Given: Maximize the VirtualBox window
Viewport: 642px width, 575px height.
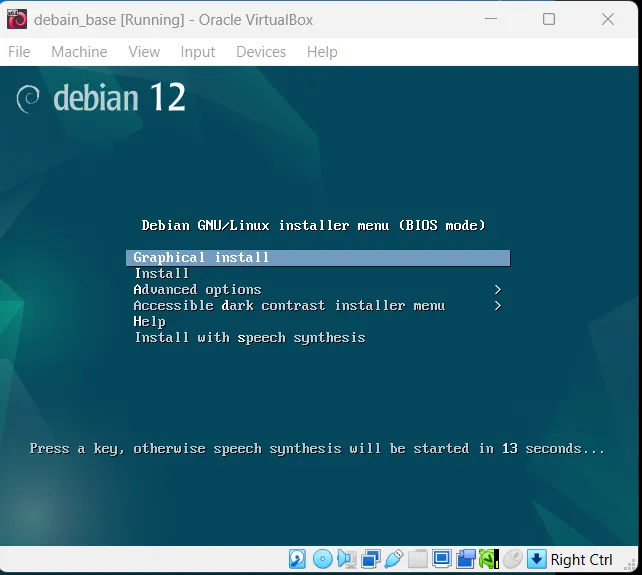Looking at the screenshot, I should pos(549,19).
